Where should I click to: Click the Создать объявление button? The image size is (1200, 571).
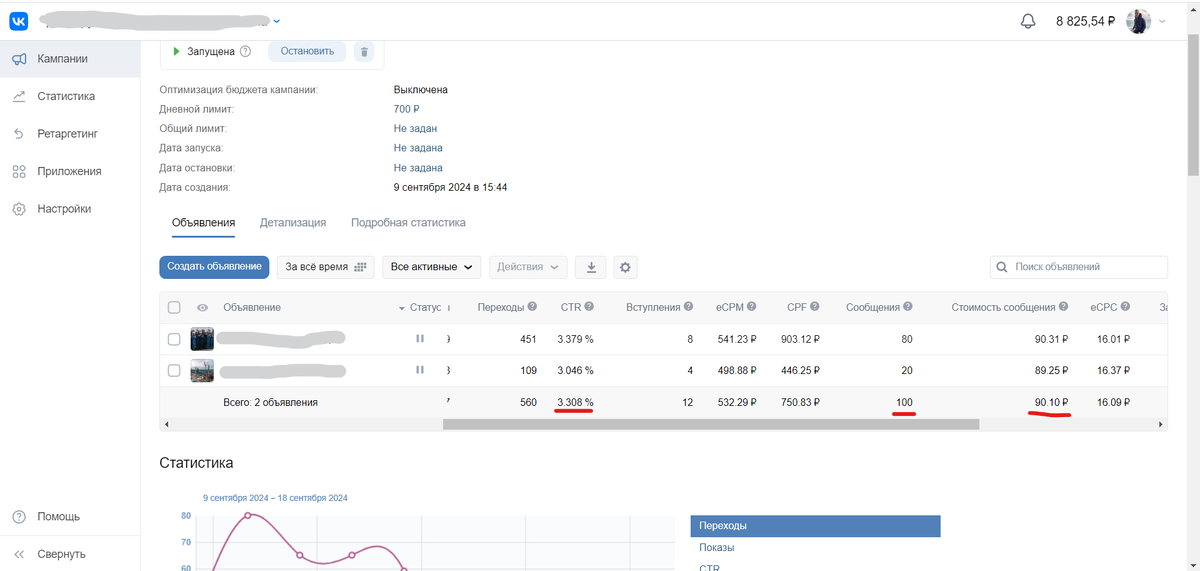(x=215, y=267)
